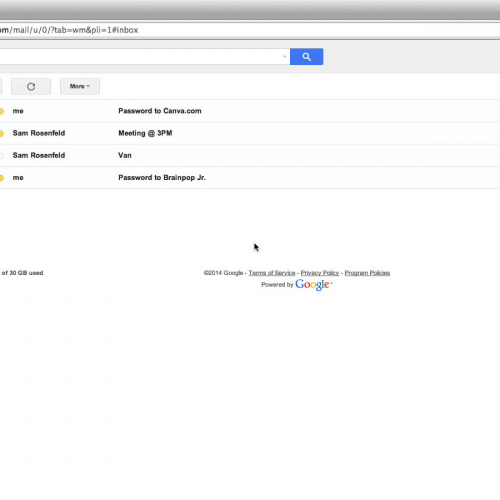The width and height of the screenshot is (500, 500).
Task: Open search options dropdown arrow
Action: coord(284,57)
